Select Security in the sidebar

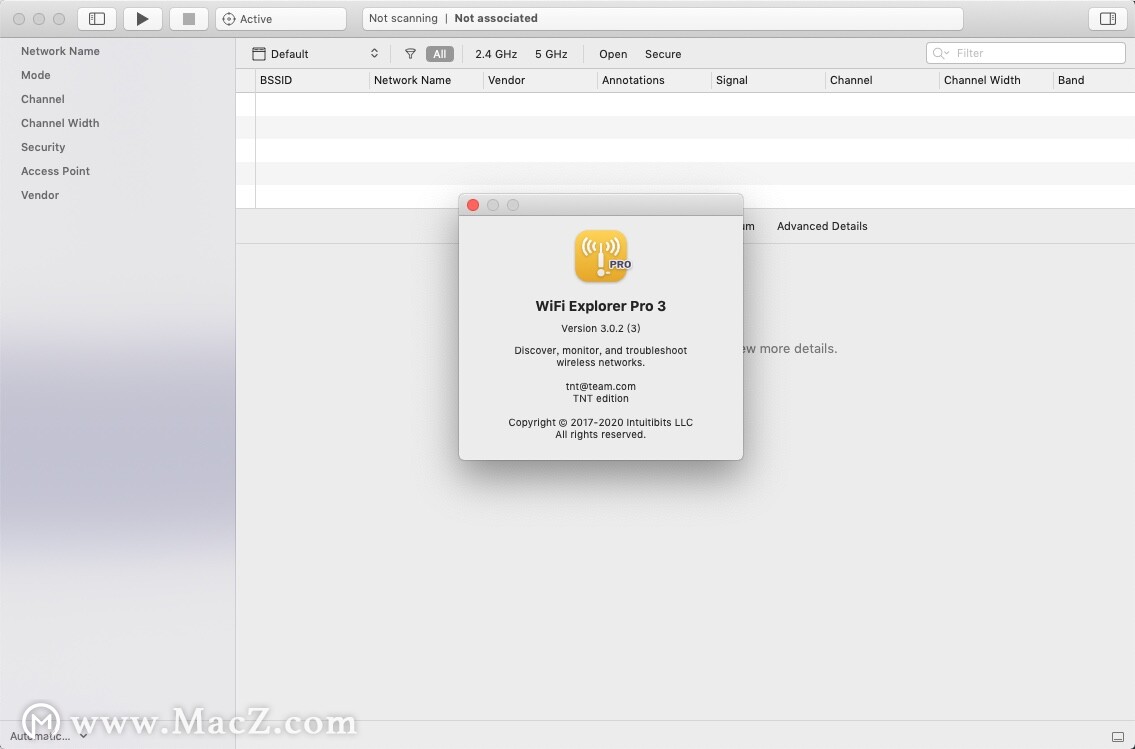coord(43,147)
